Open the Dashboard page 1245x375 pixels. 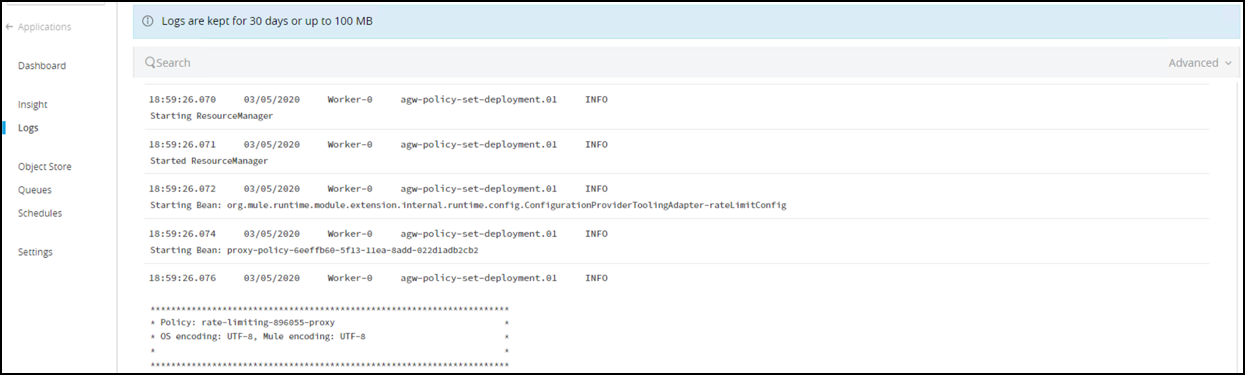click(42, 66)
